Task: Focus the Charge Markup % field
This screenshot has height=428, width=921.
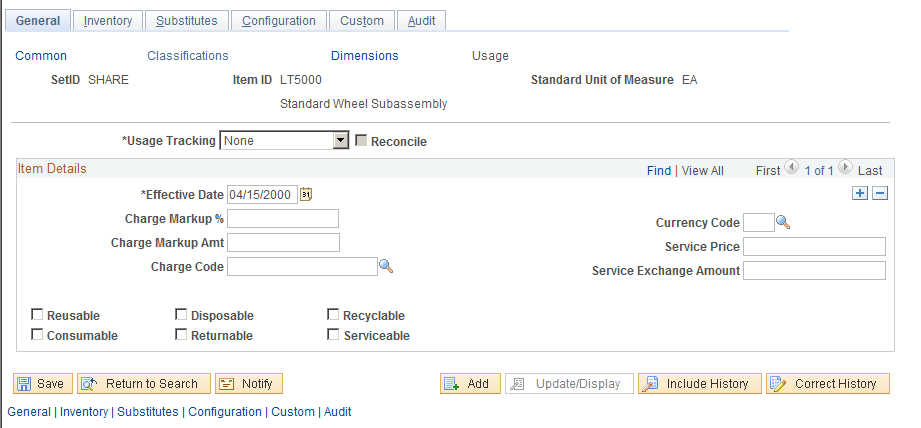Action: [283, 218]
